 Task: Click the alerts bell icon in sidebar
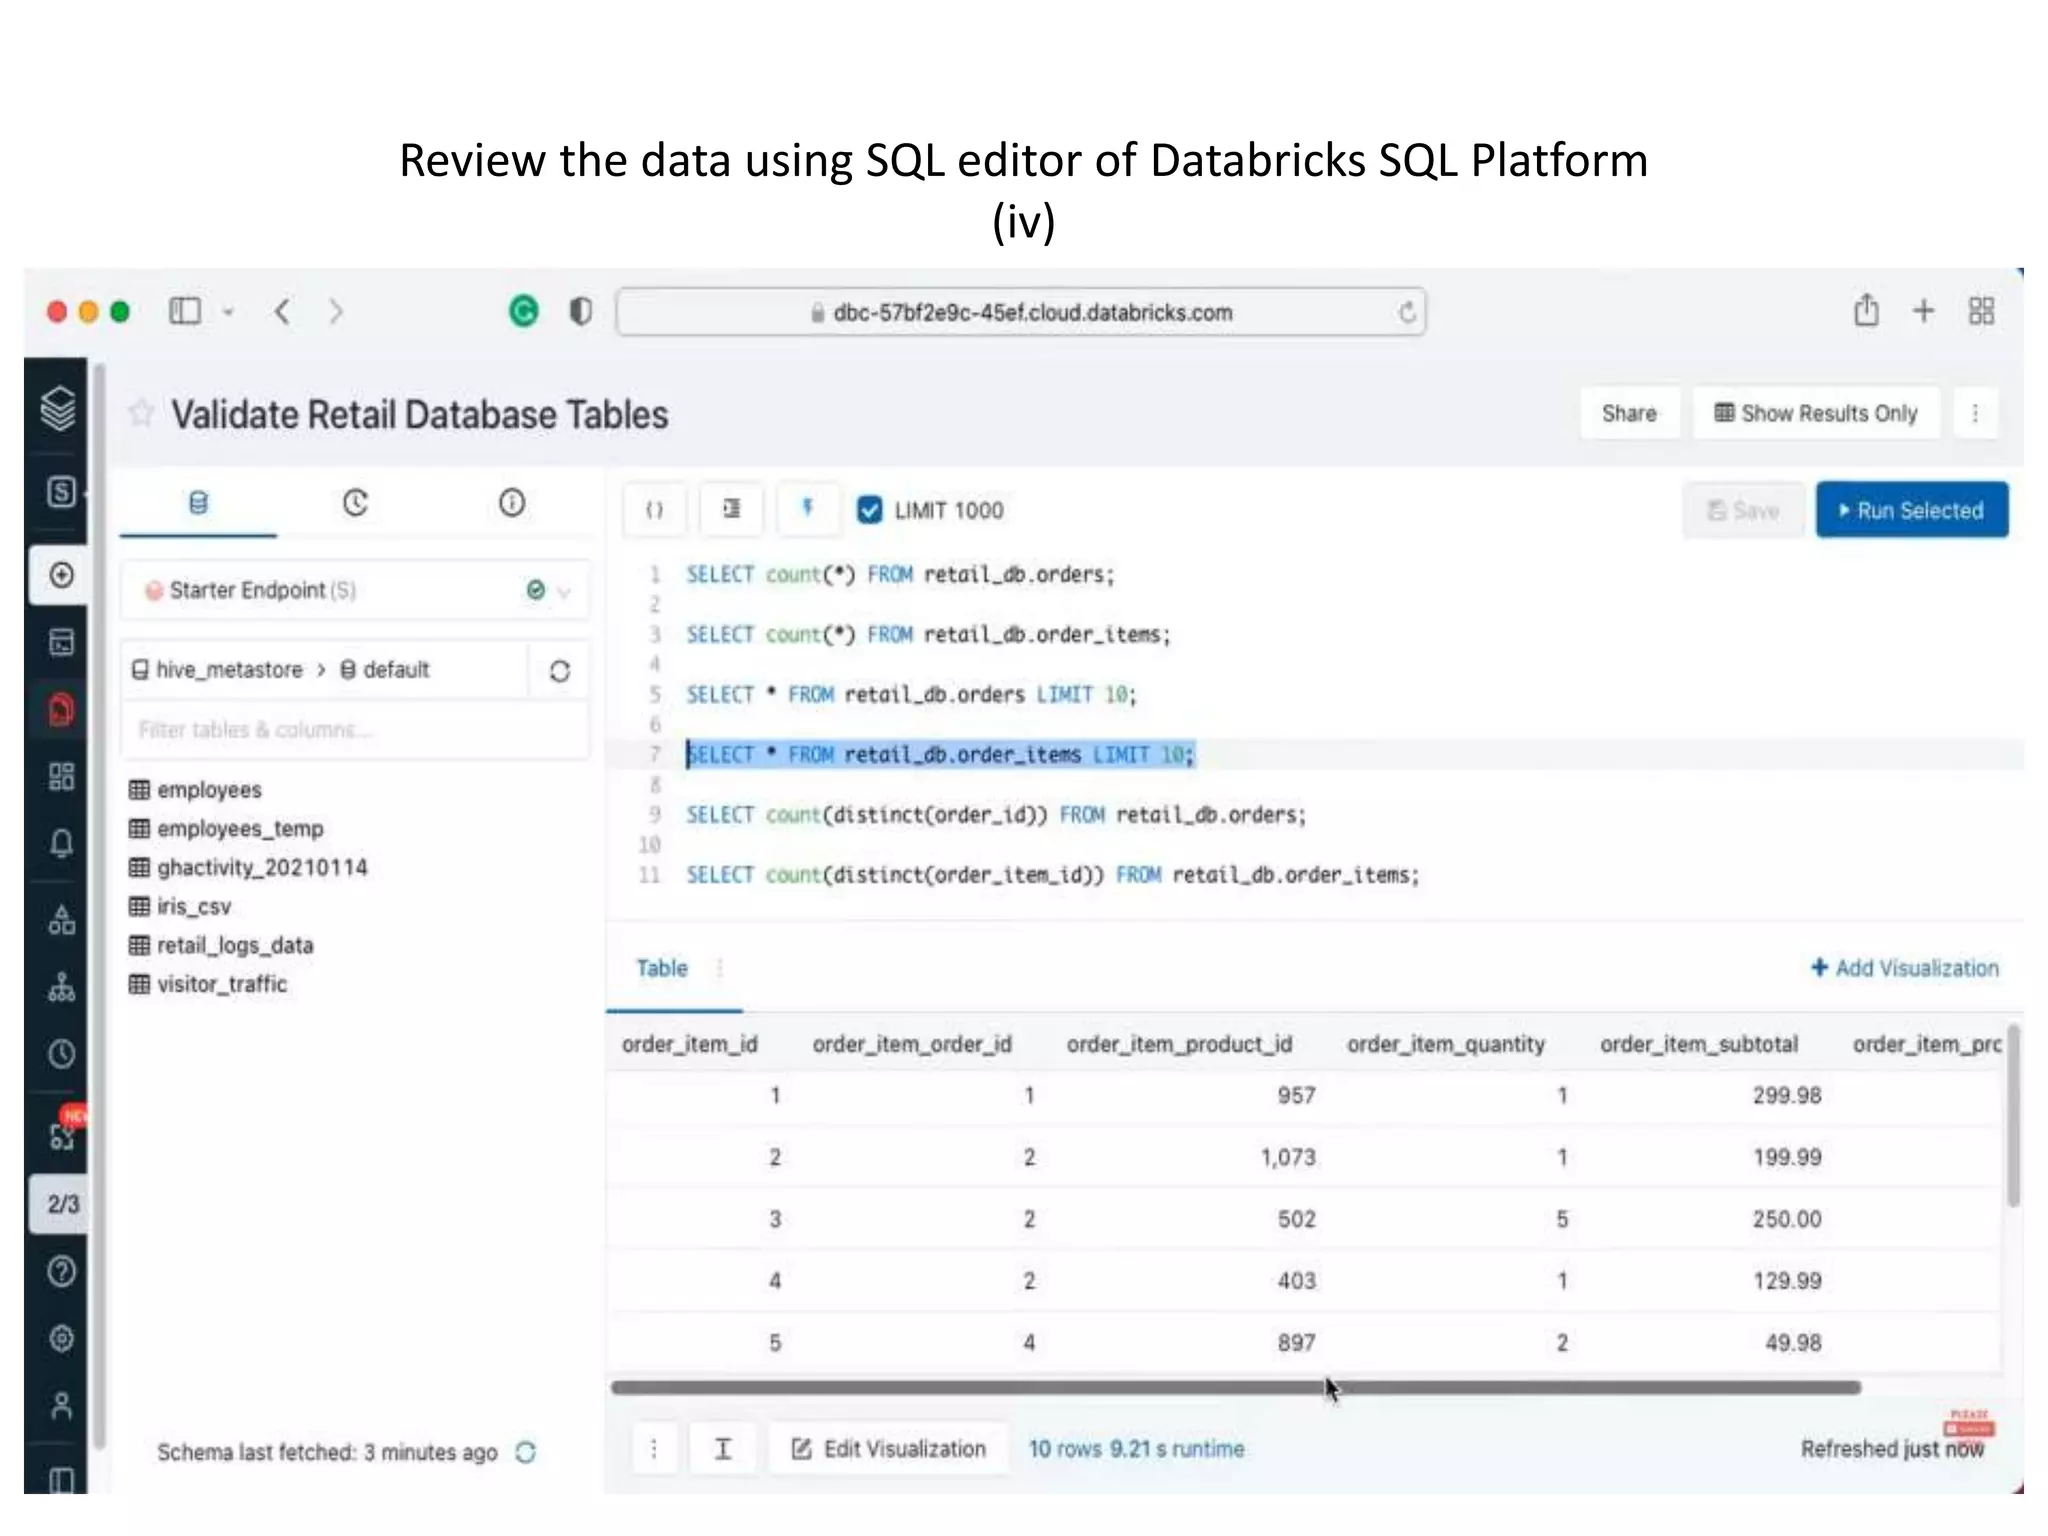61,843
